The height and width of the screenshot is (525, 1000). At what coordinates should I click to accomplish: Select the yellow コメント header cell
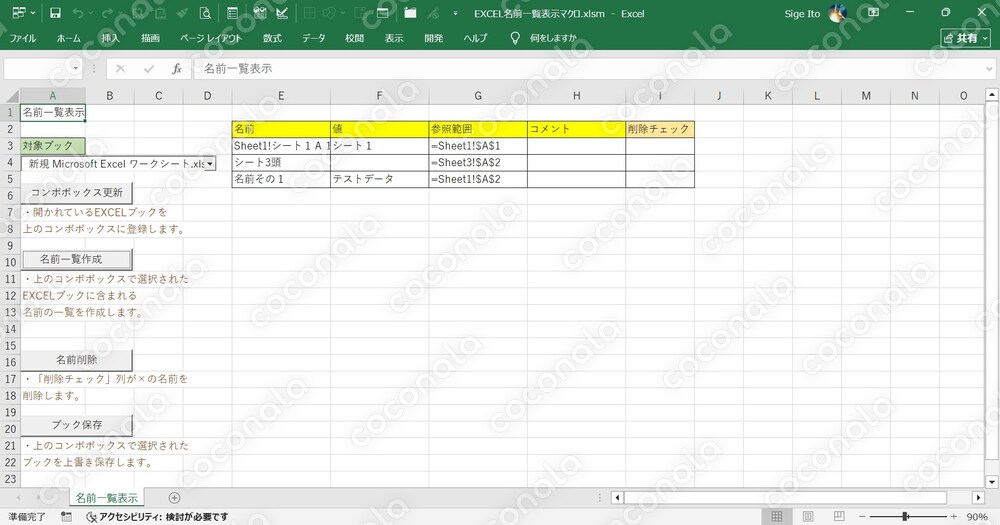tap(576, 129)
